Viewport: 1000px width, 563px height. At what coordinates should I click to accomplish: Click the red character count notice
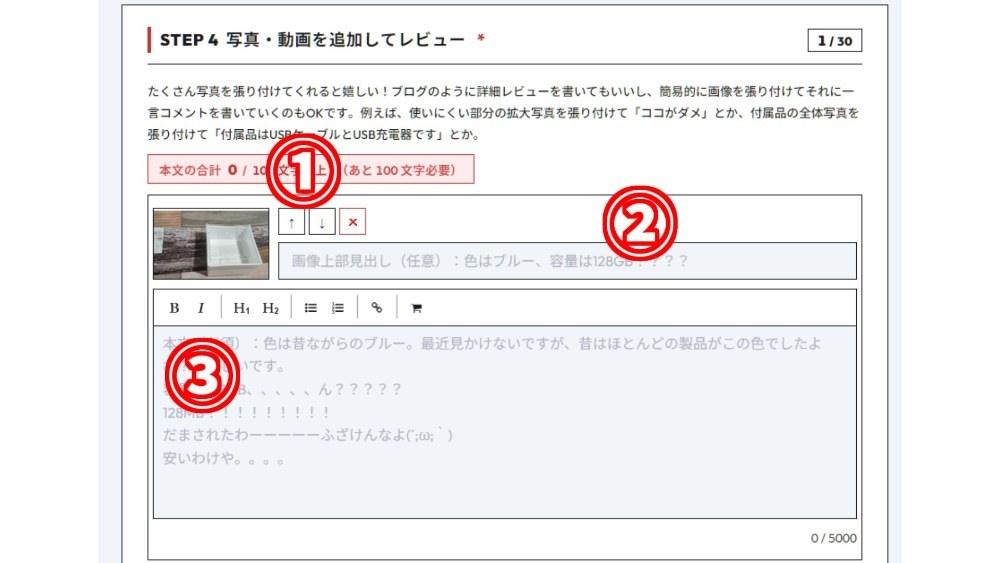pyautogui.click(x=311, y=170)
